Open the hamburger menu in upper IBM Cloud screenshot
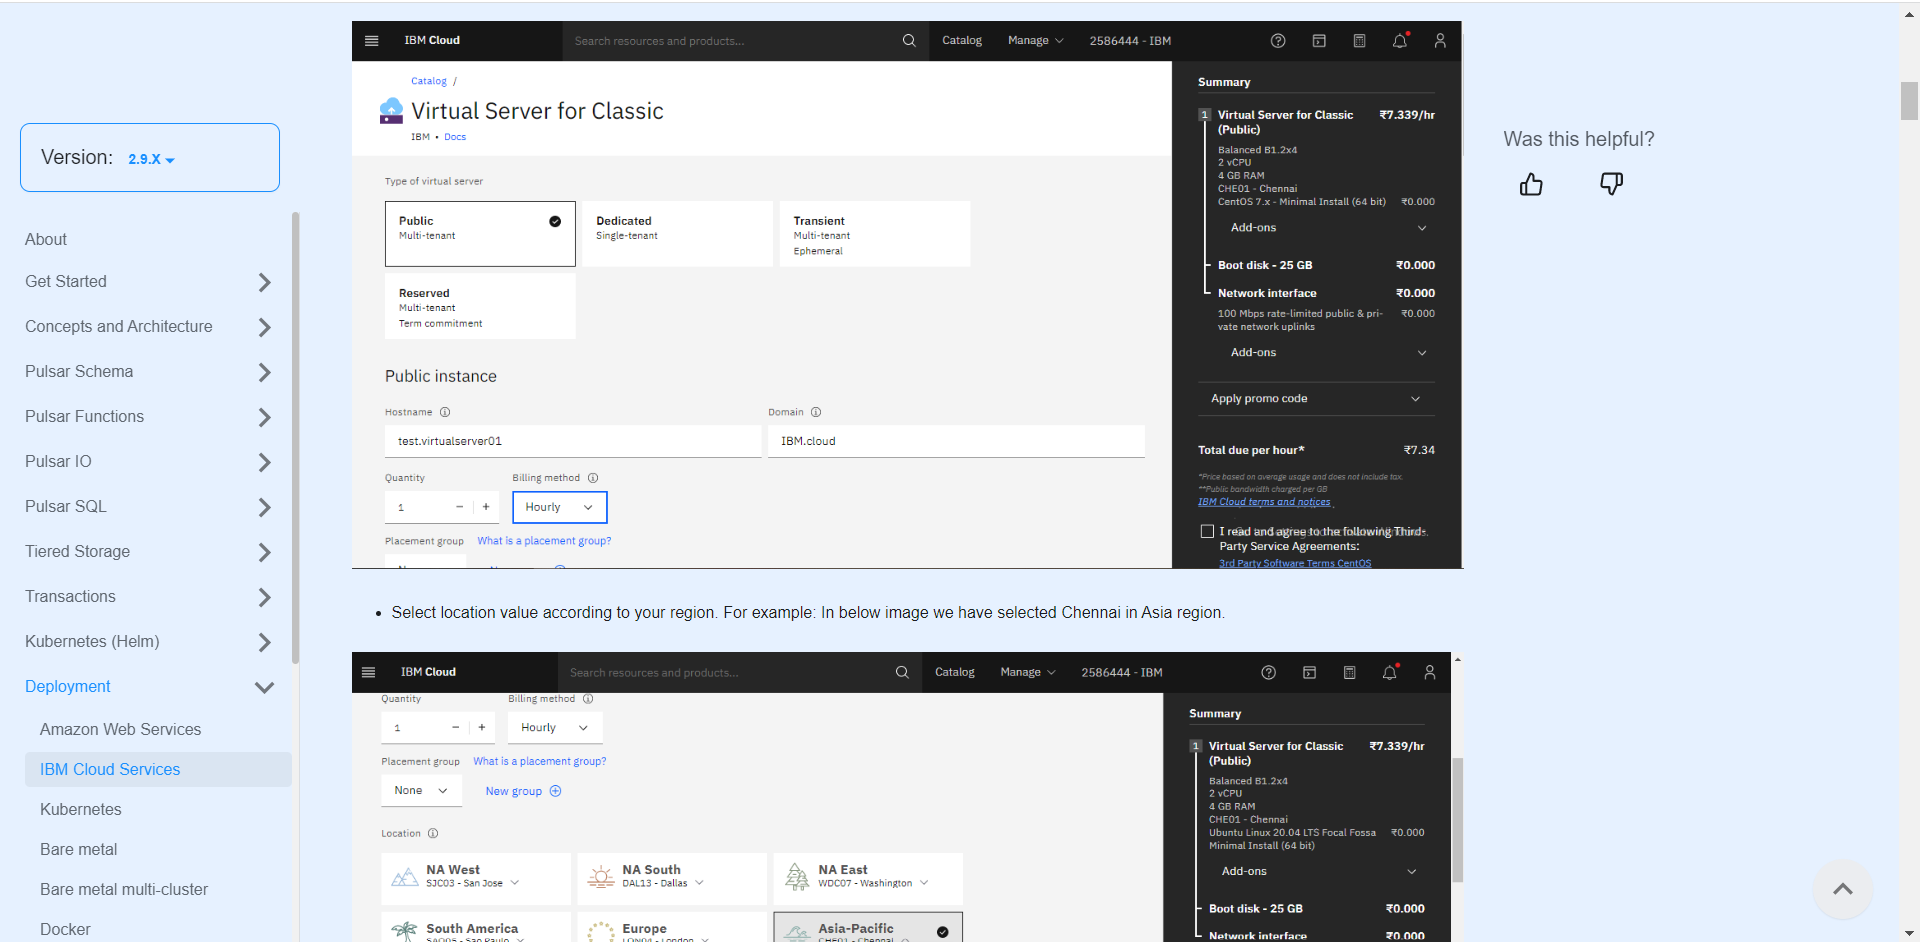Screen dimensions: 1920x942 tap(372, 41)
